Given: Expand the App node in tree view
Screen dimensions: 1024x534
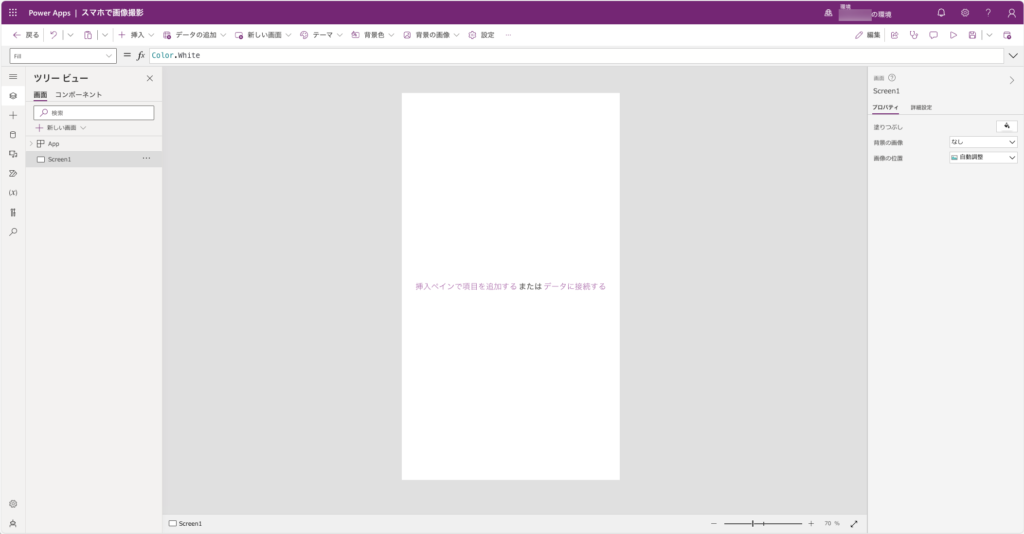Looking at the screenshot, I should pyautogui.click(x=31, y=144).
